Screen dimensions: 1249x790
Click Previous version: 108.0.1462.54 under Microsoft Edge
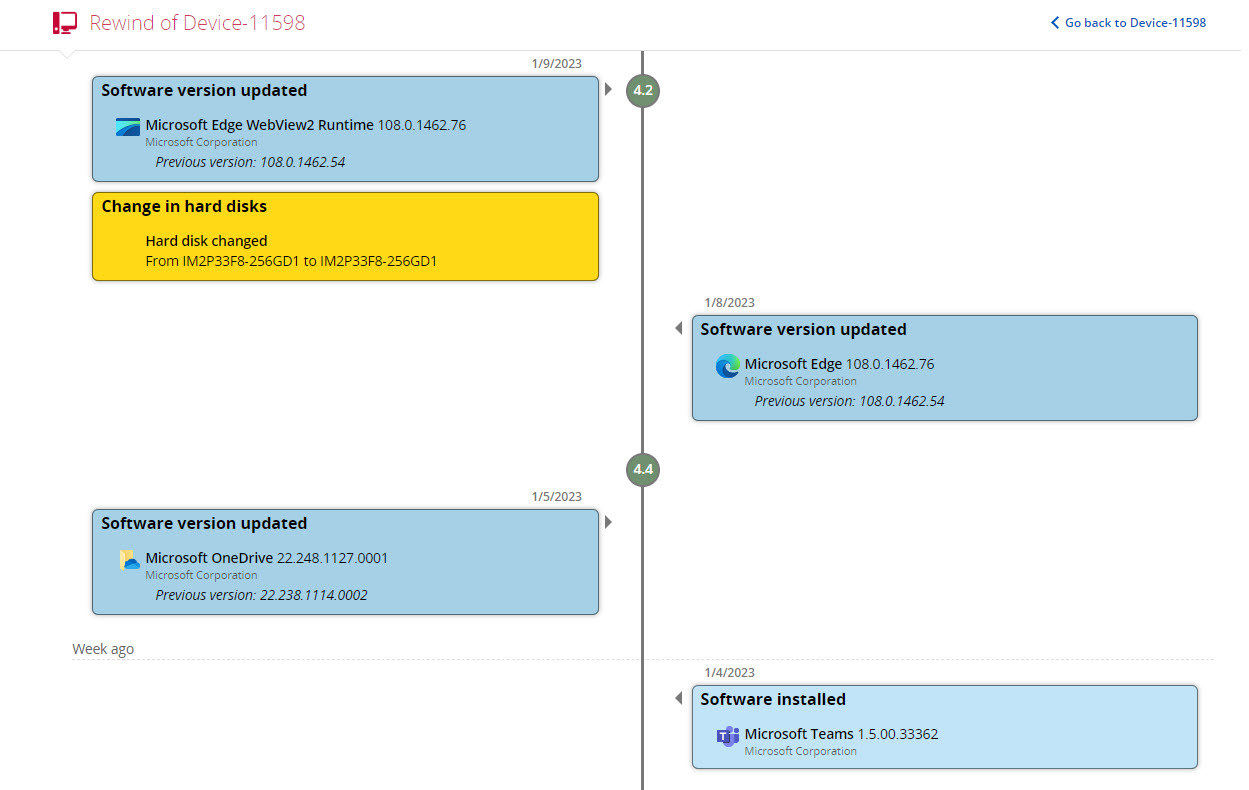pyautogui.click(x=850, y=401)
